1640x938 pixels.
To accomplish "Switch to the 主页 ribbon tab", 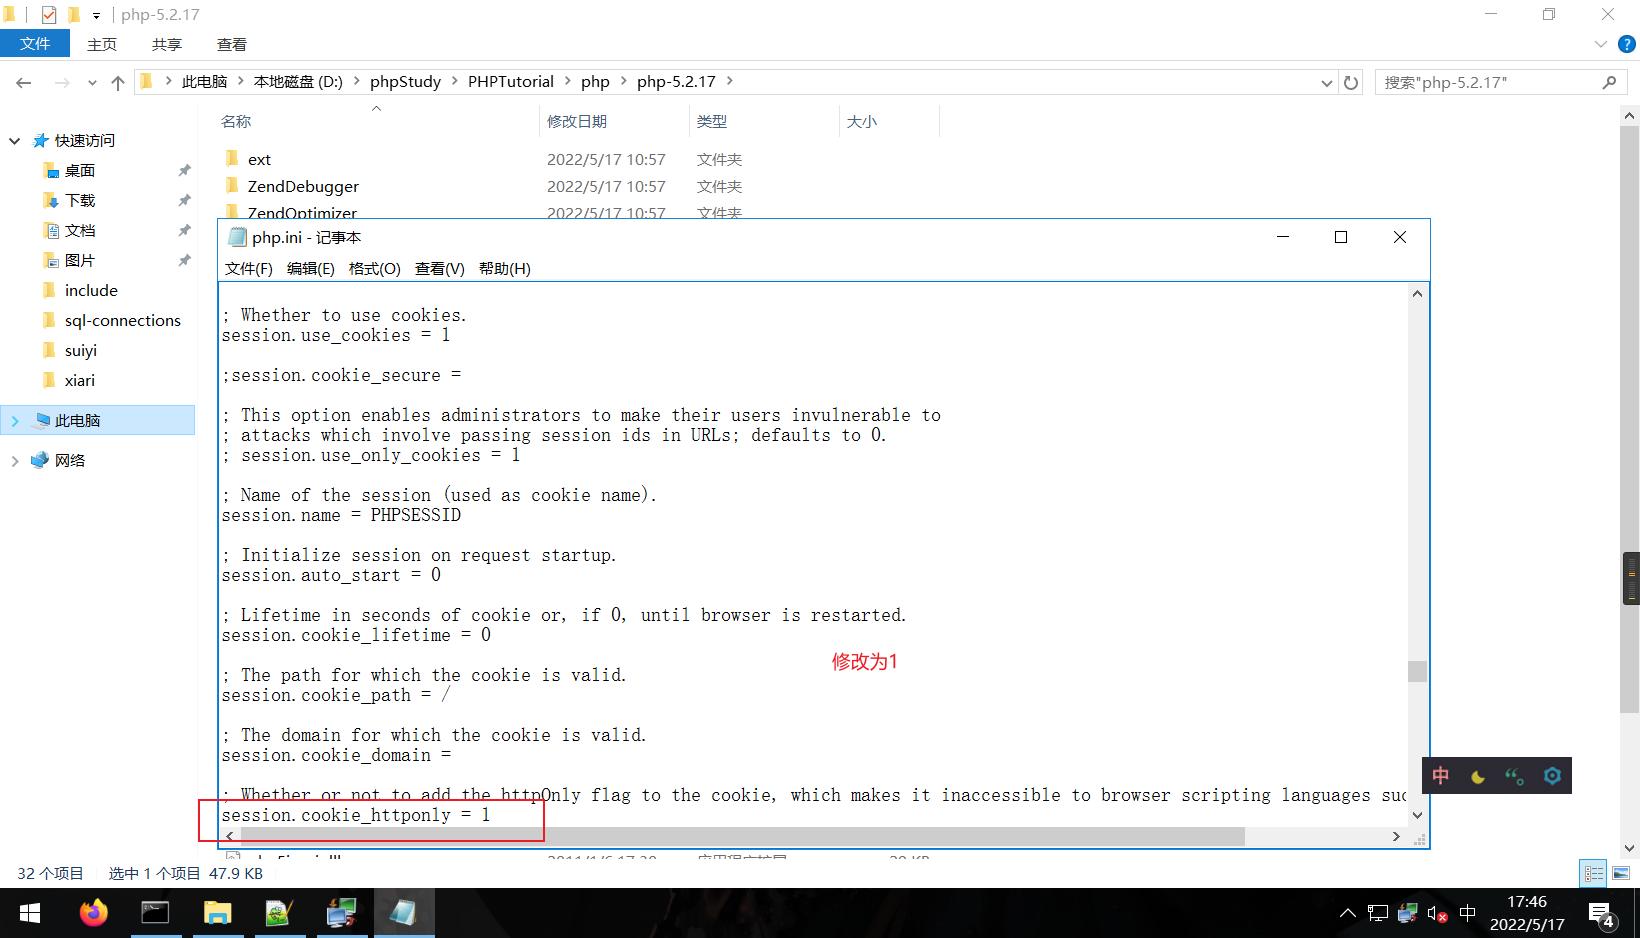I will pos(102,44).
